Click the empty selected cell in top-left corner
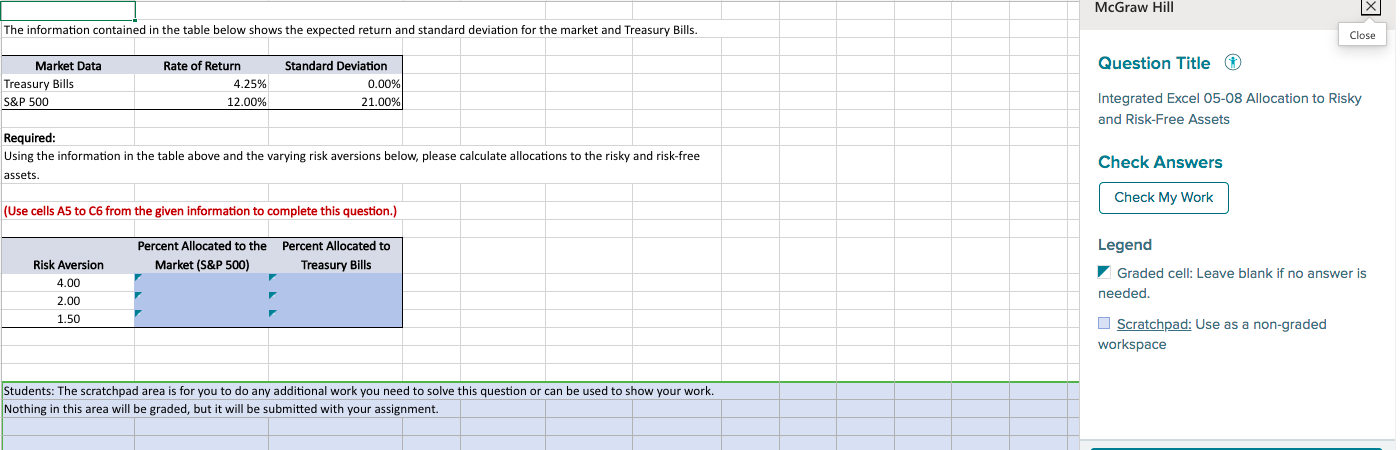1400x450 pixels. point(68,10)
